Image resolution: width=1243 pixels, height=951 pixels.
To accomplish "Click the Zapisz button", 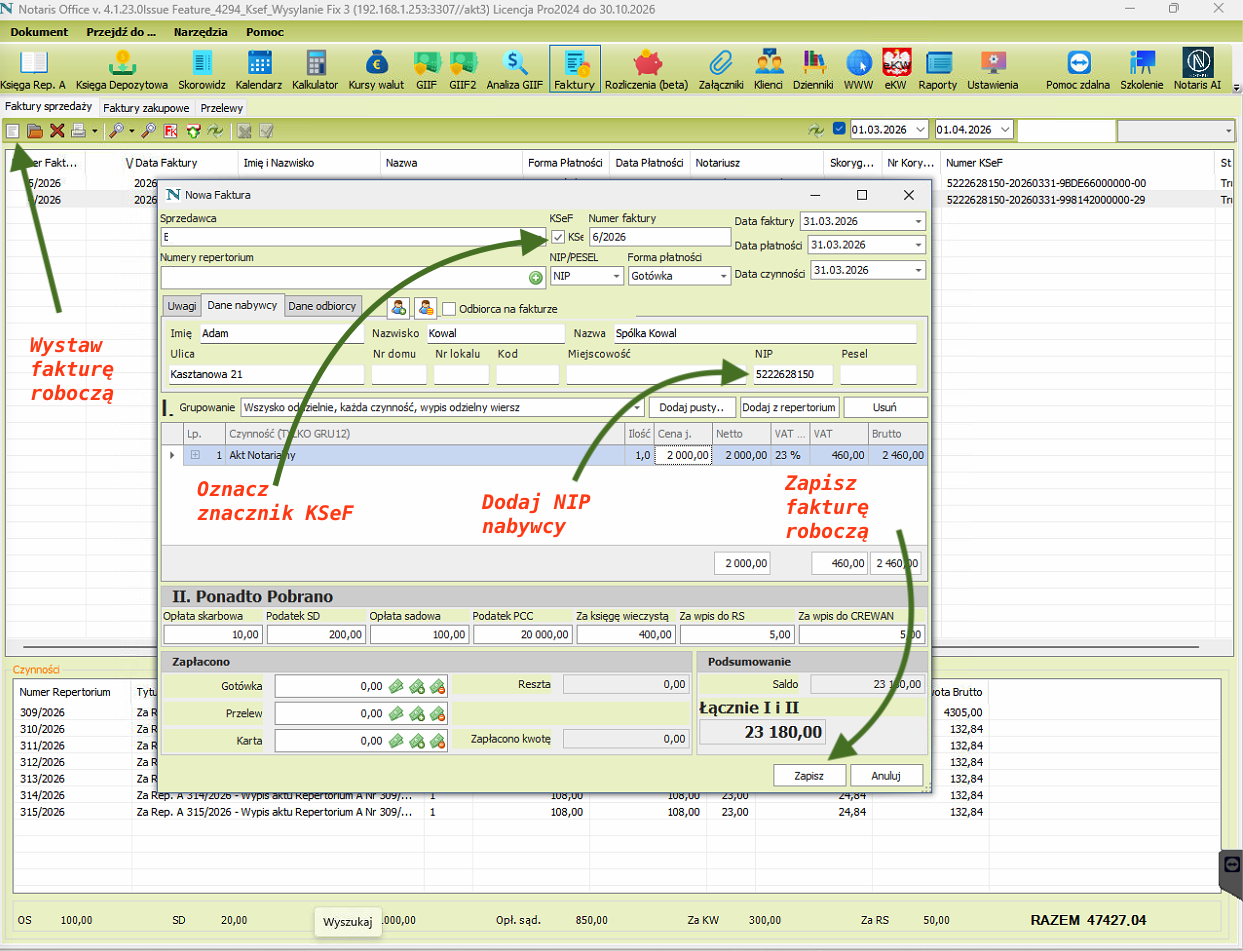I will [x=809, y=775].
